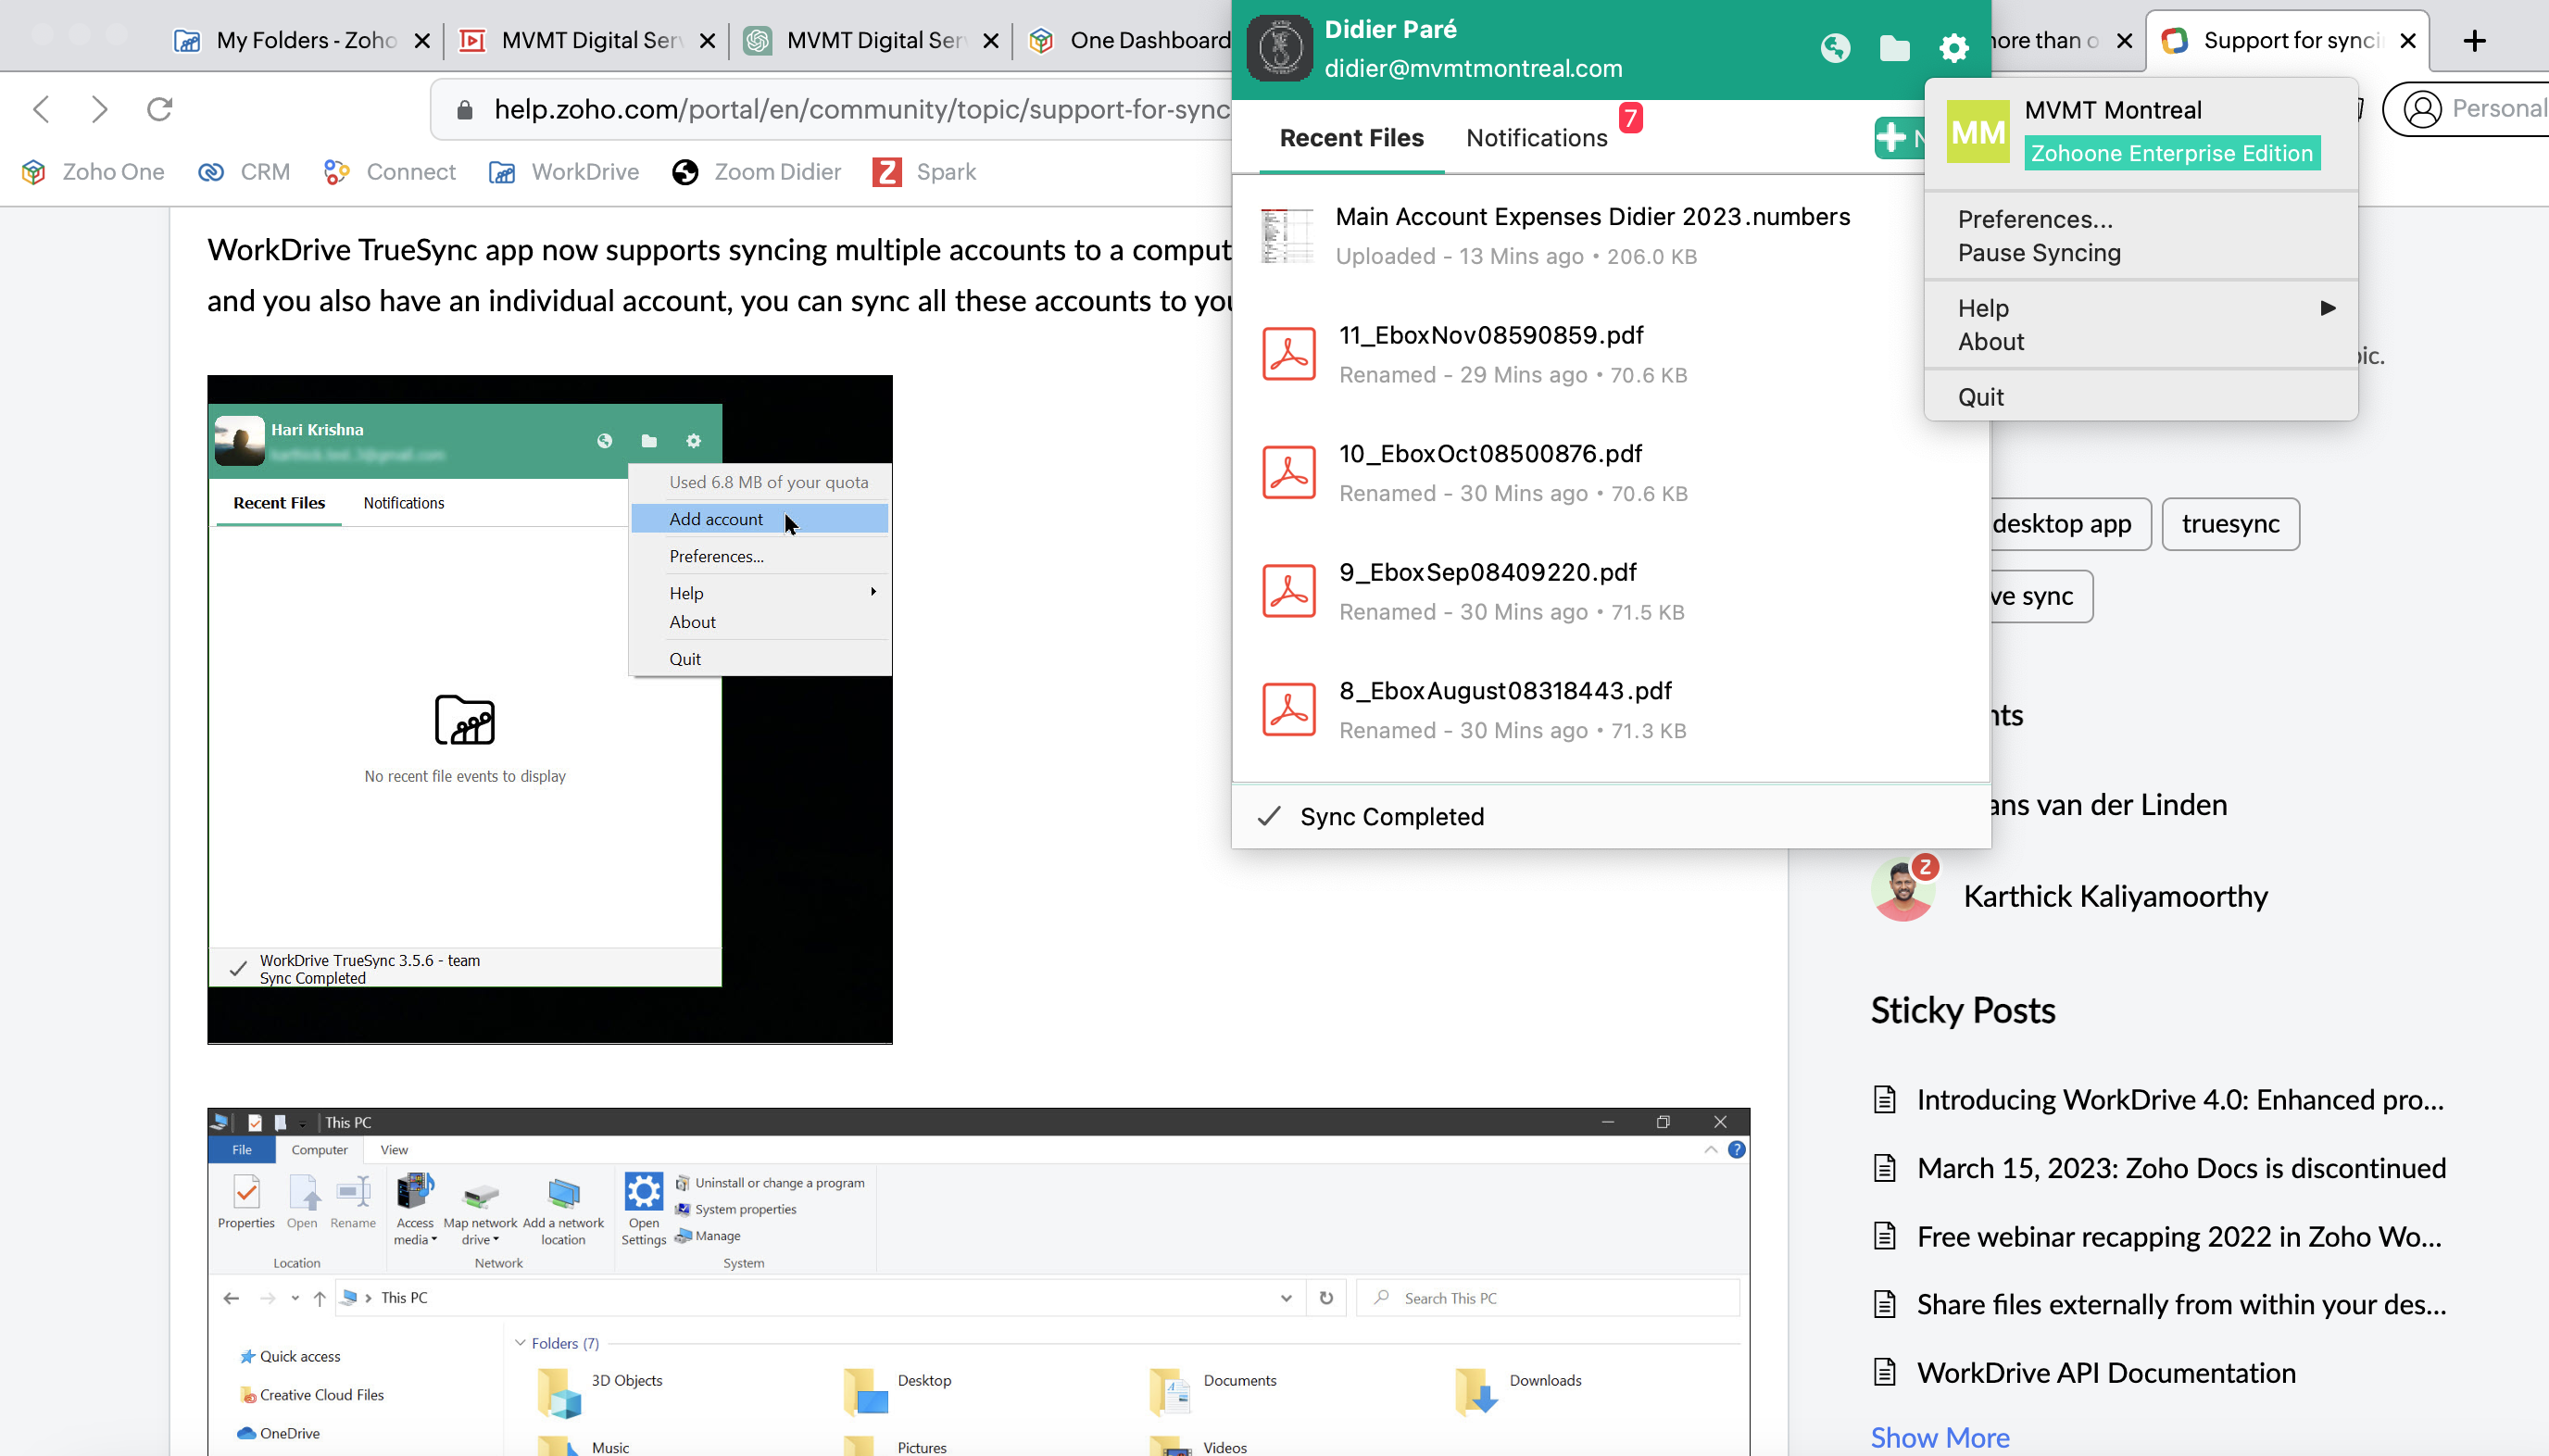
Task: Open the WorkDrive sync folder icon
Action: coord(1894,47)
